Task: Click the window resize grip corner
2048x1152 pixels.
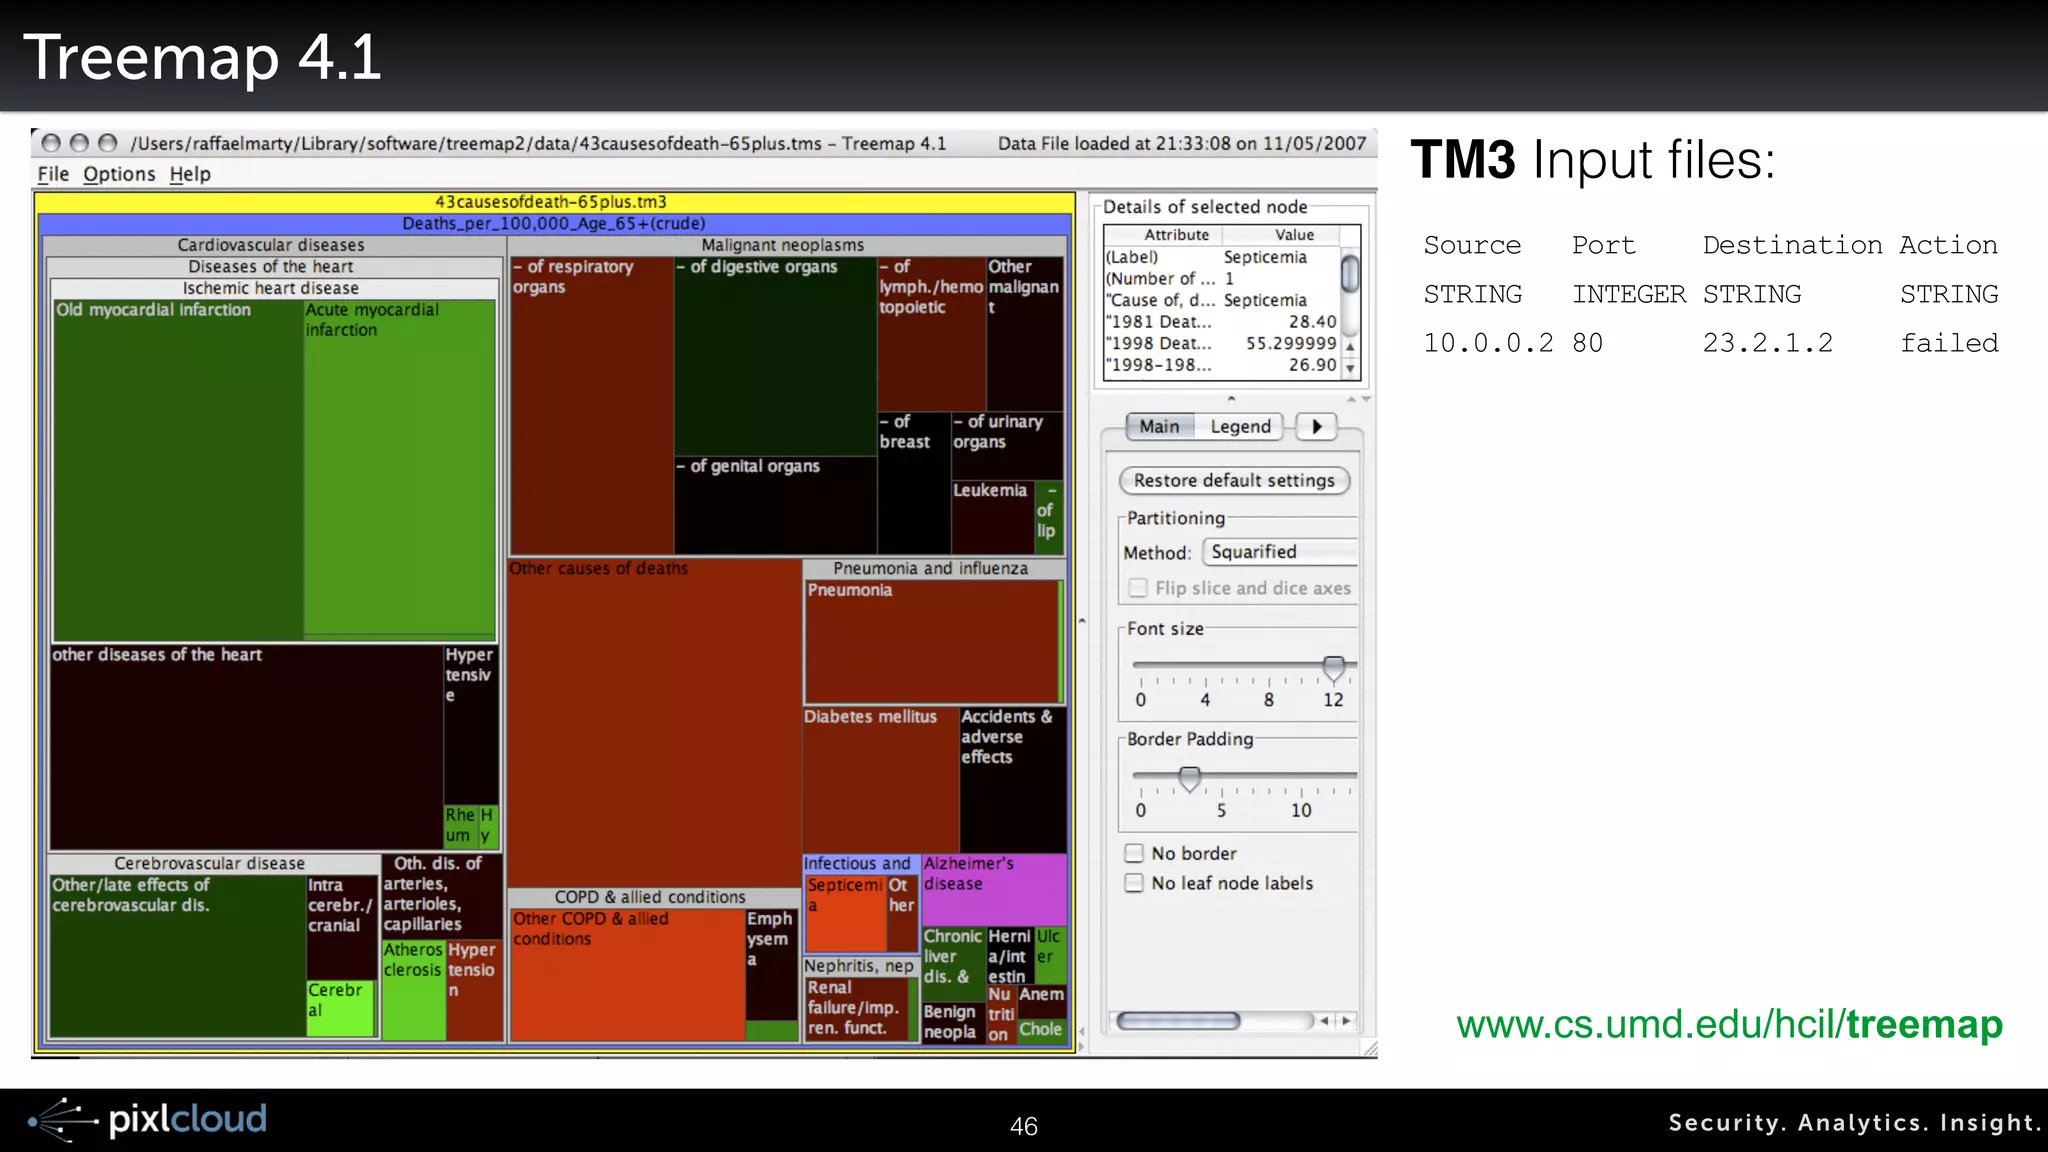Action: coord(1369,1048)
